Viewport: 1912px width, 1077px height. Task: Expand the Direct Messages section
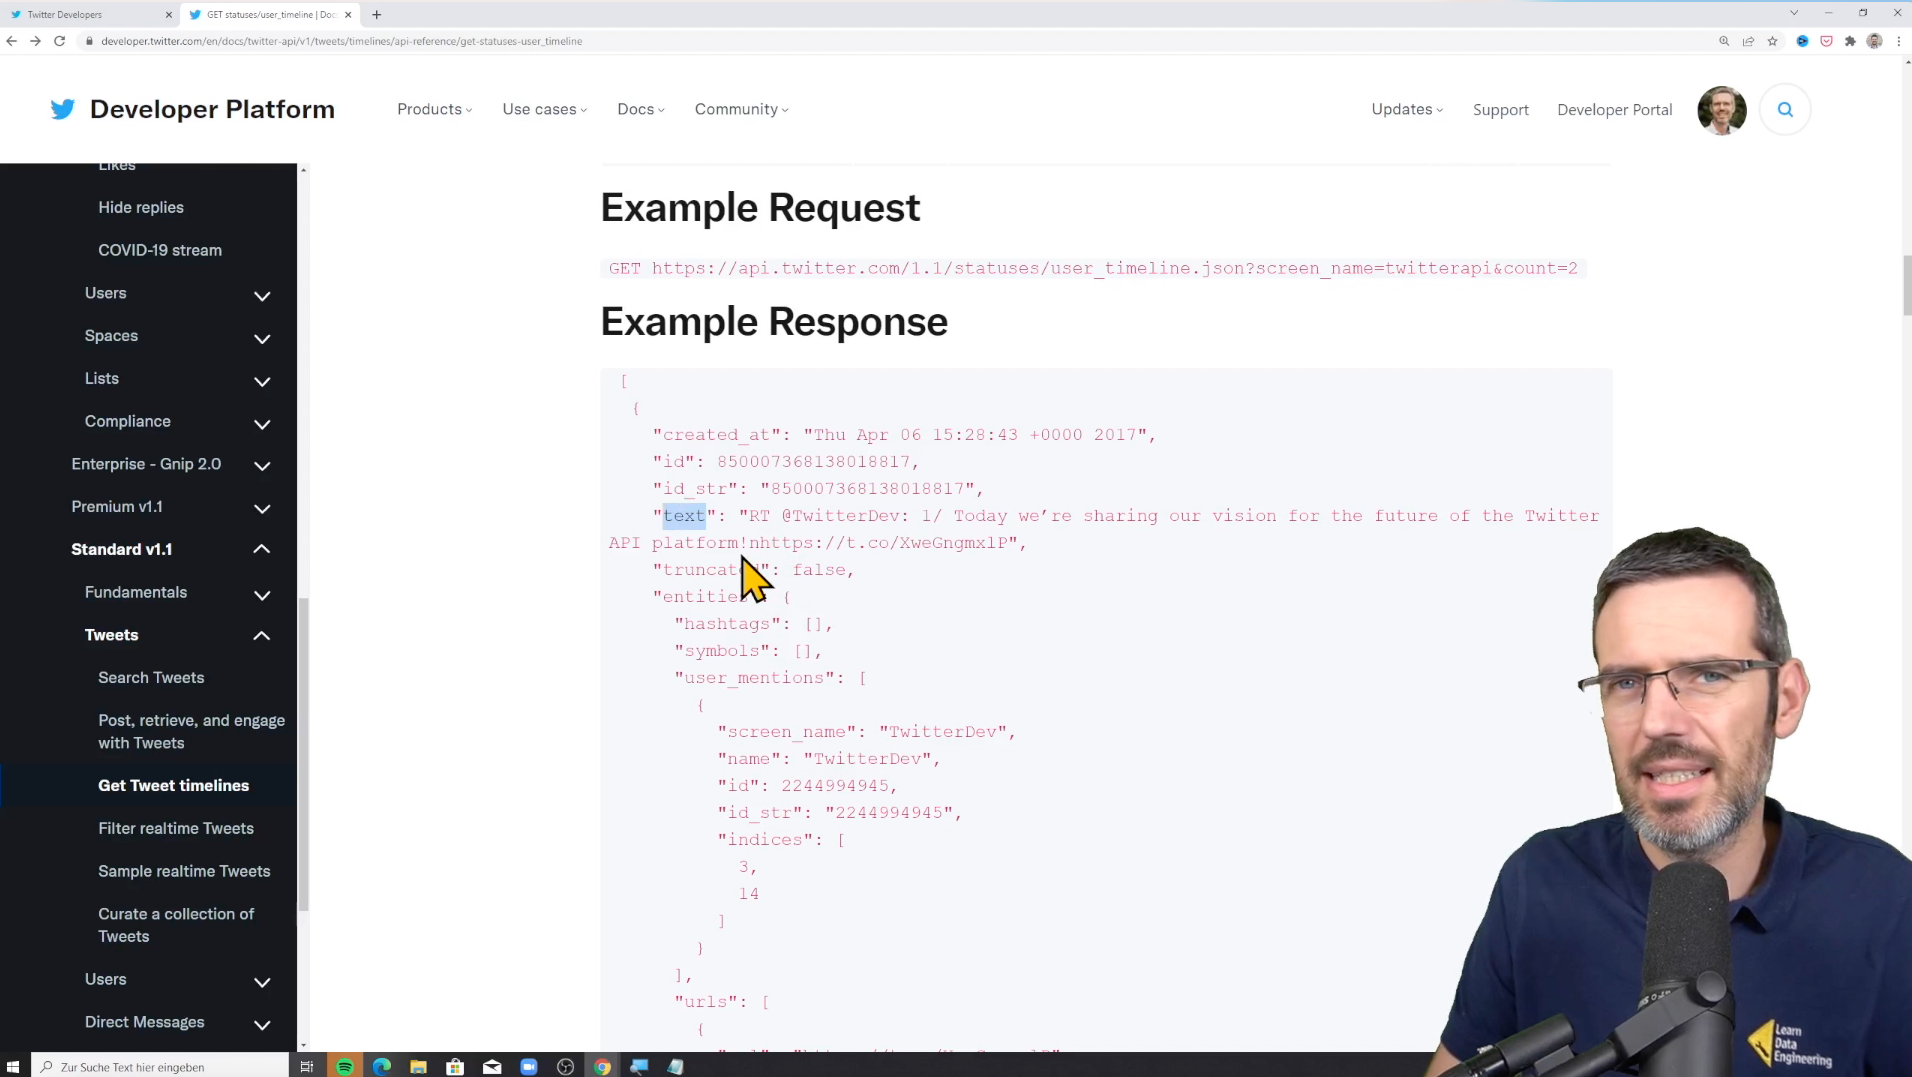[262, 1025]
